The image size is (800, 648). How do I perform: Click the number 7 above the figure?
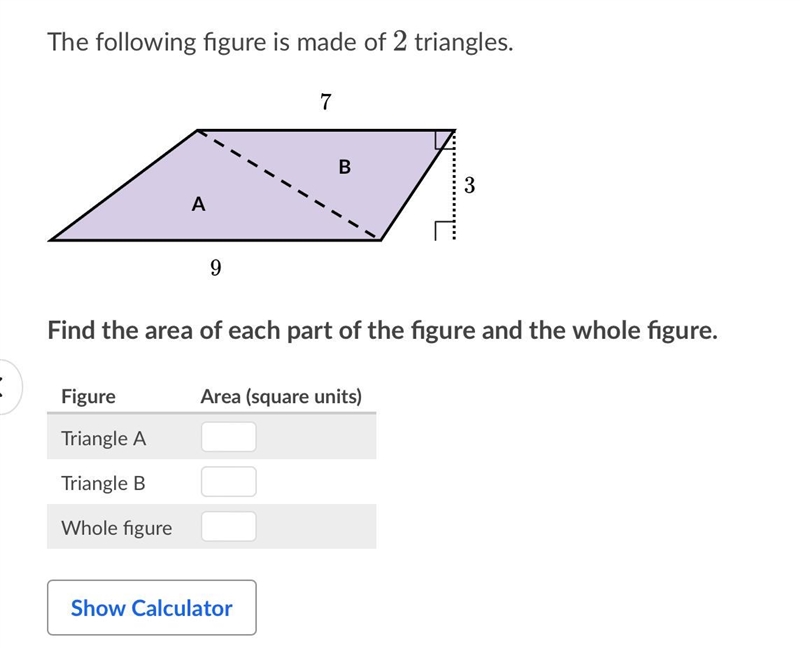[326, 102]
